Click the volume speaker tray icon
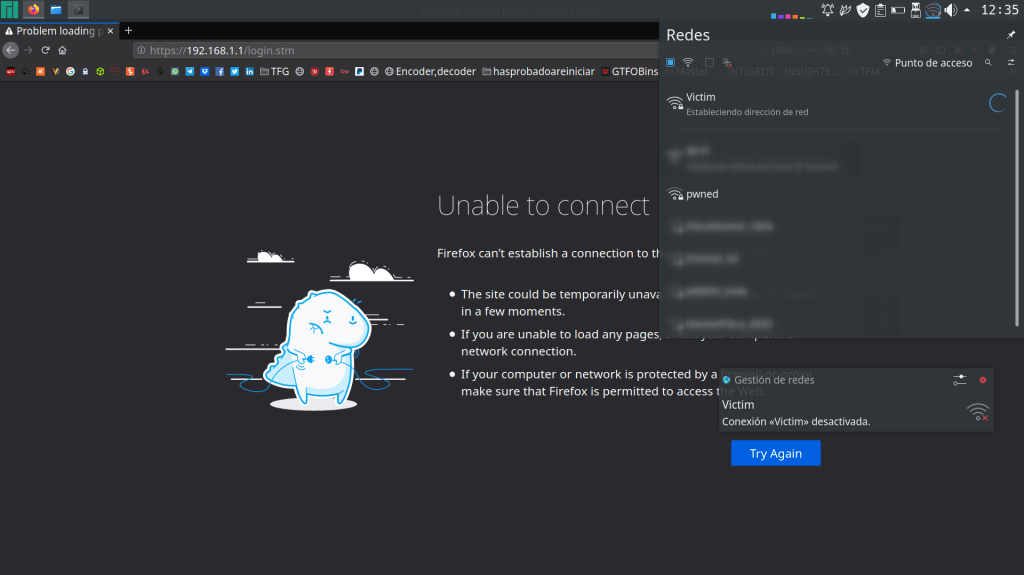The height and width of the screenshot is (575, 1024). click(951, 10)
